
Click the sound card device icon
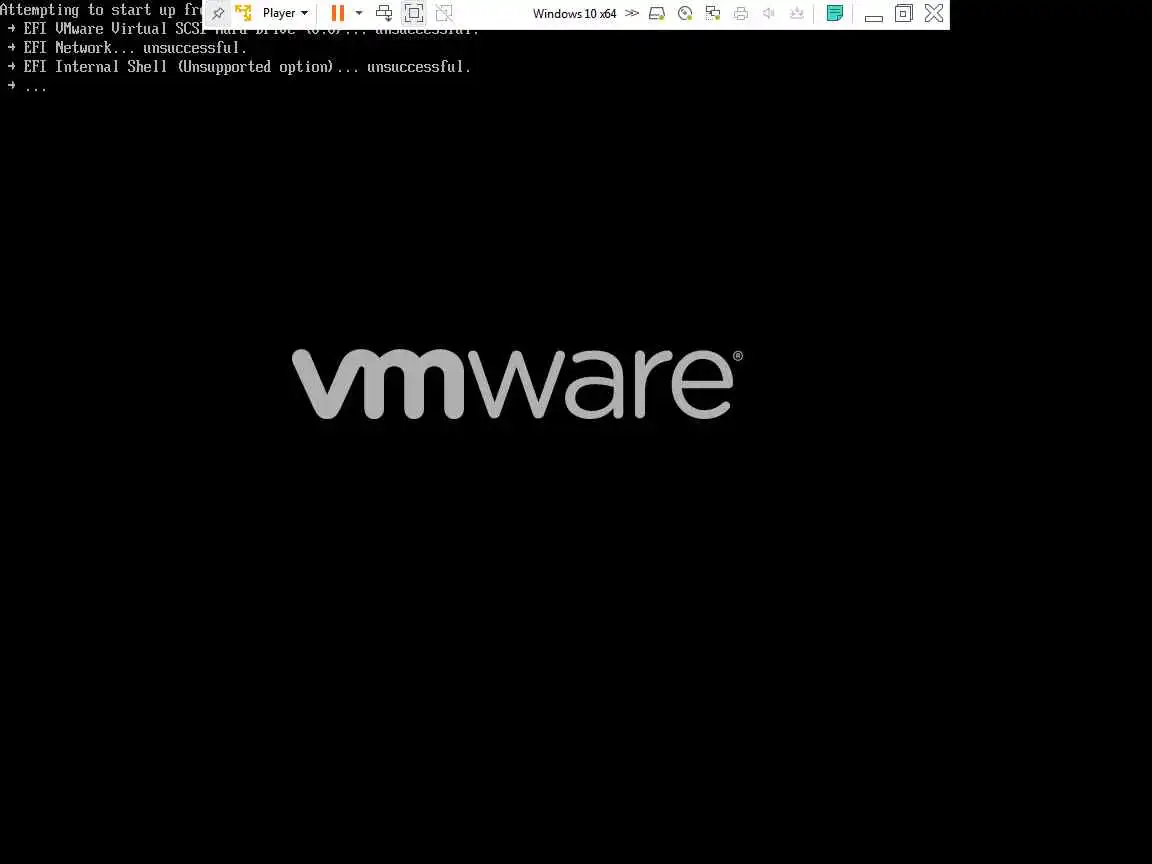pyautogui.click(x=768, y=13)
